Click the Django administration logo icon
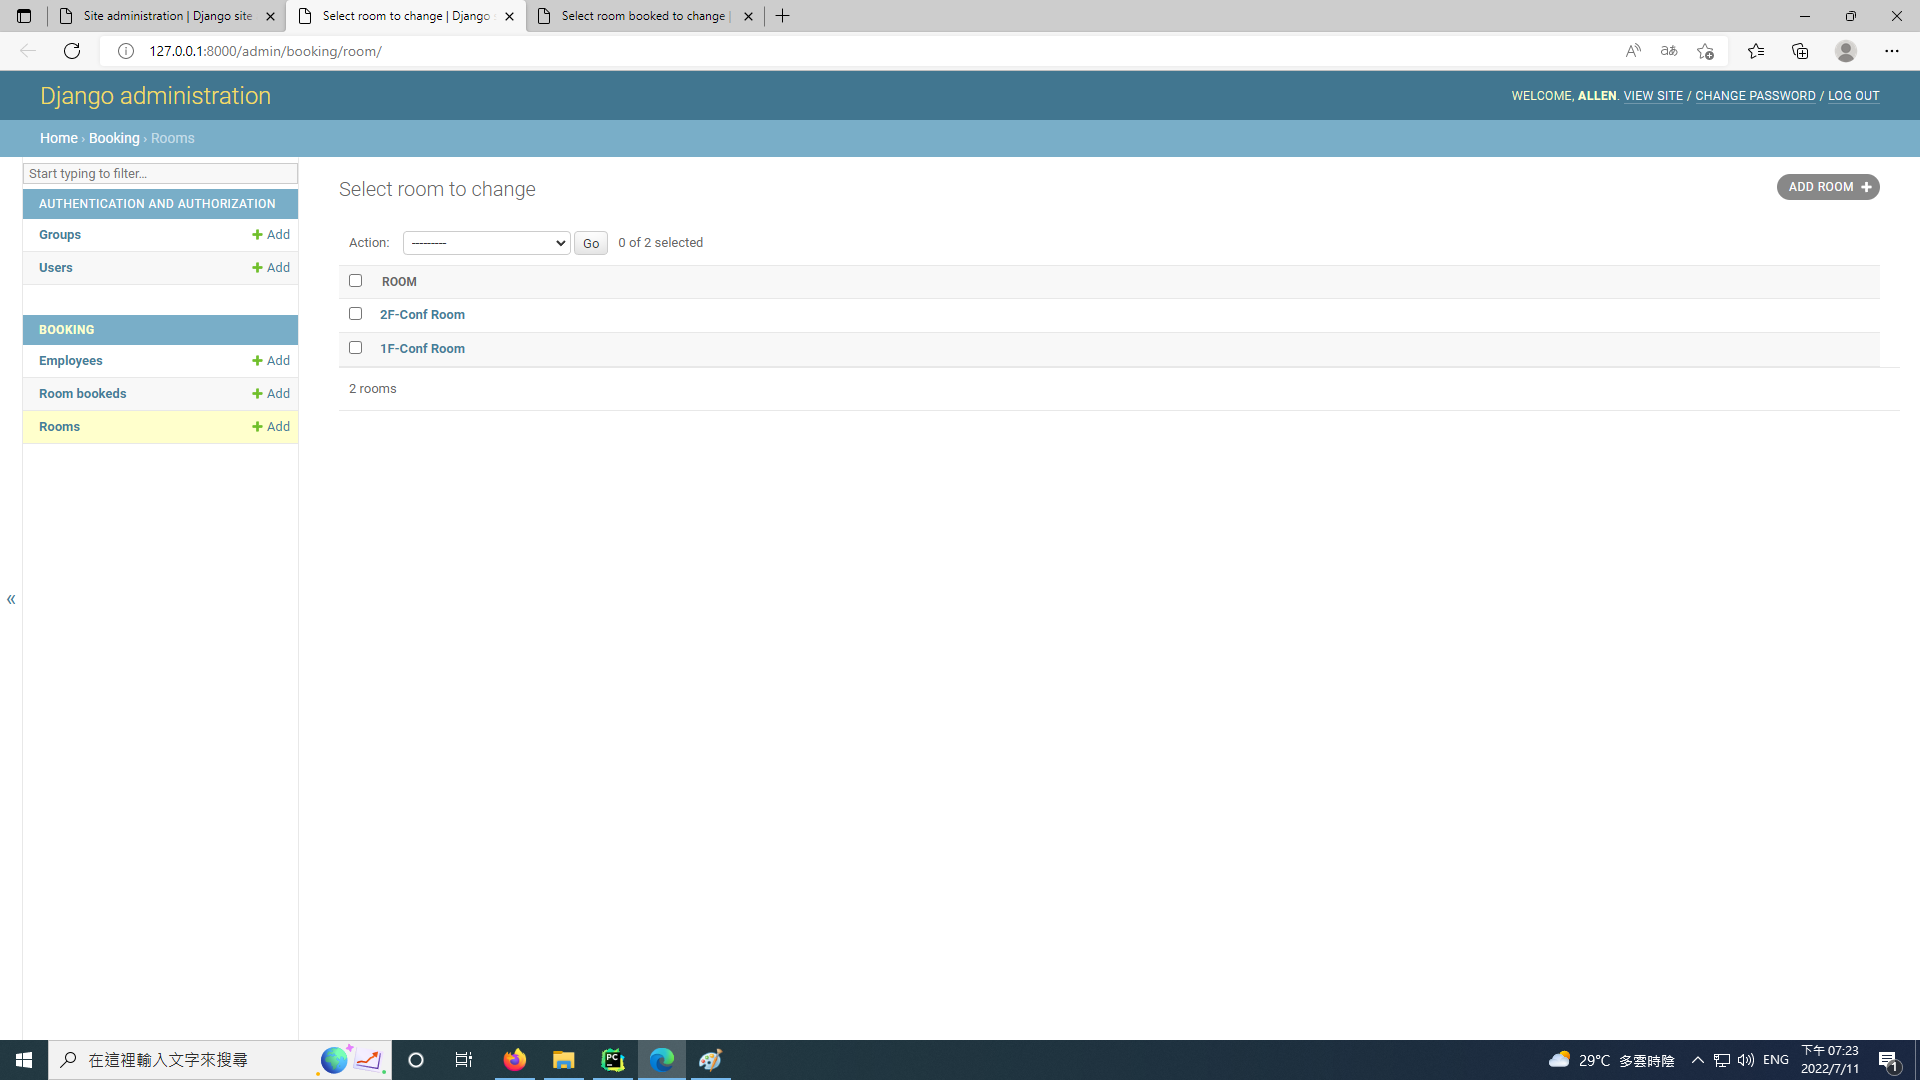 pyautogui.click(x=156, y=95)
